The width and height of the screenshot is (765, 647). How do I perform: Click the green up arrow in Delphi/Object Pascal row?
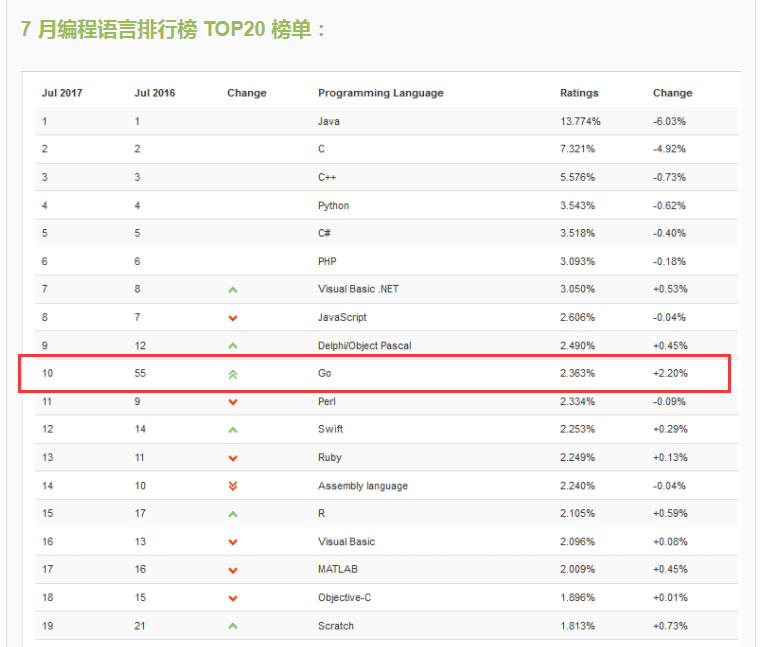[x=233, y=346]
